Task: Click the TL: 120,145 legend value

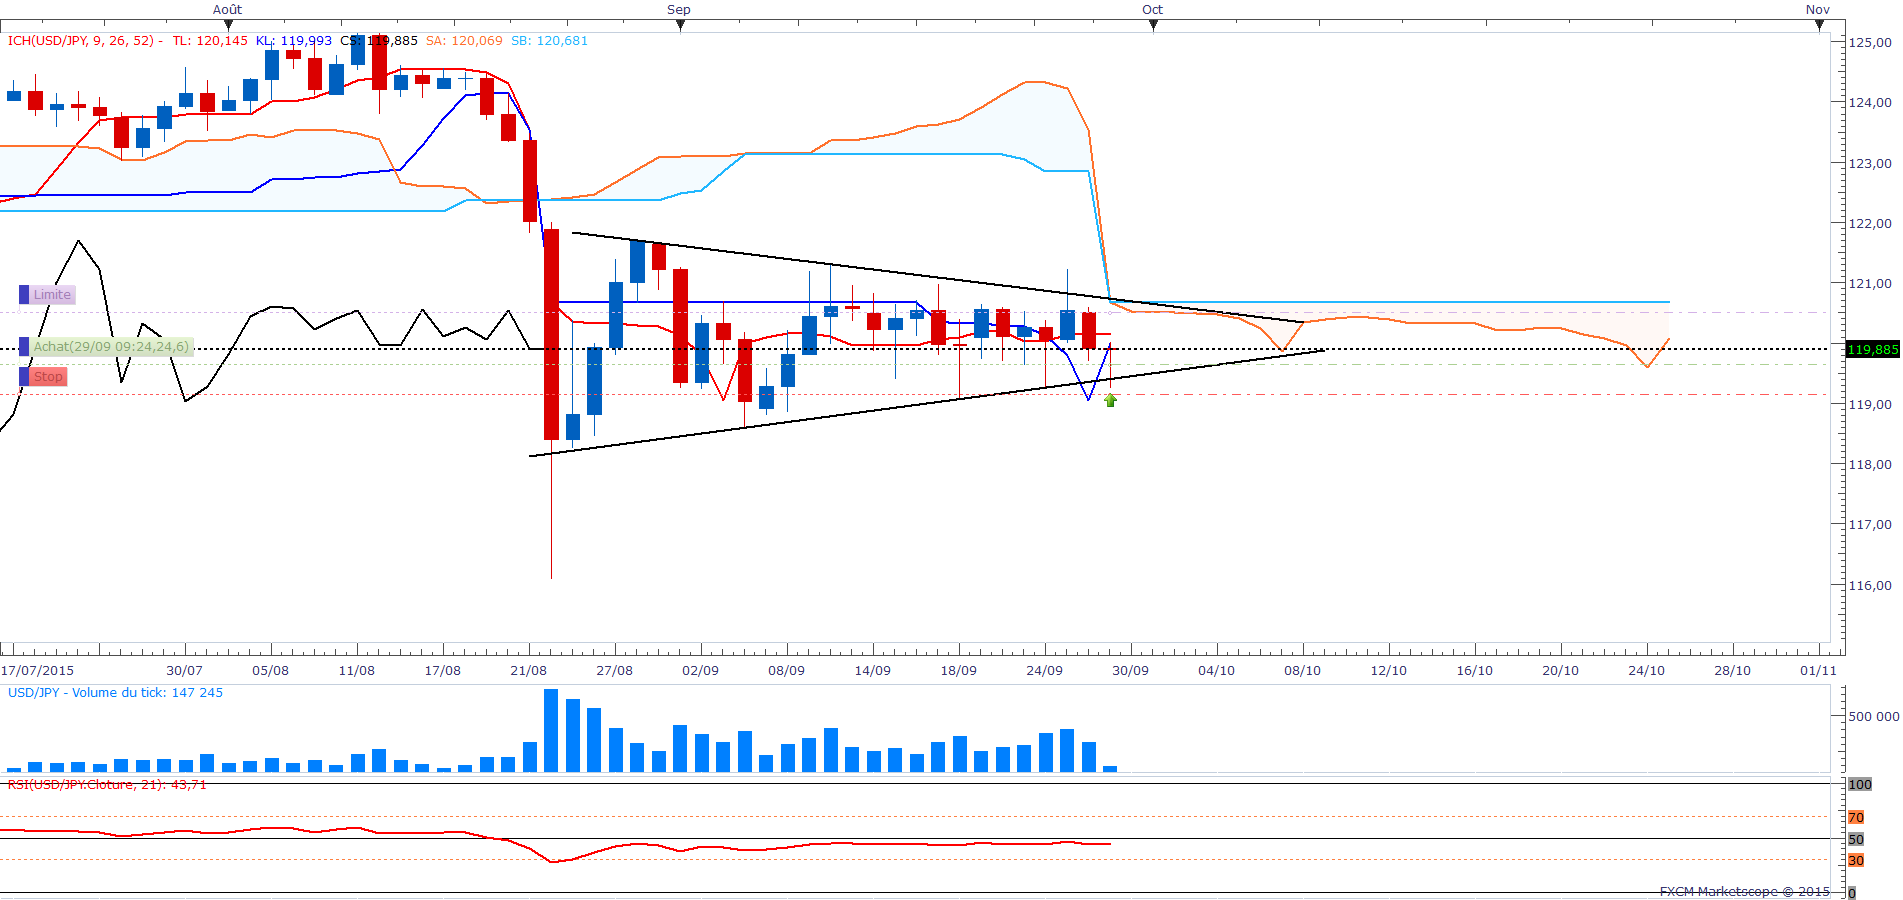Action: click(x=210, y=41)
